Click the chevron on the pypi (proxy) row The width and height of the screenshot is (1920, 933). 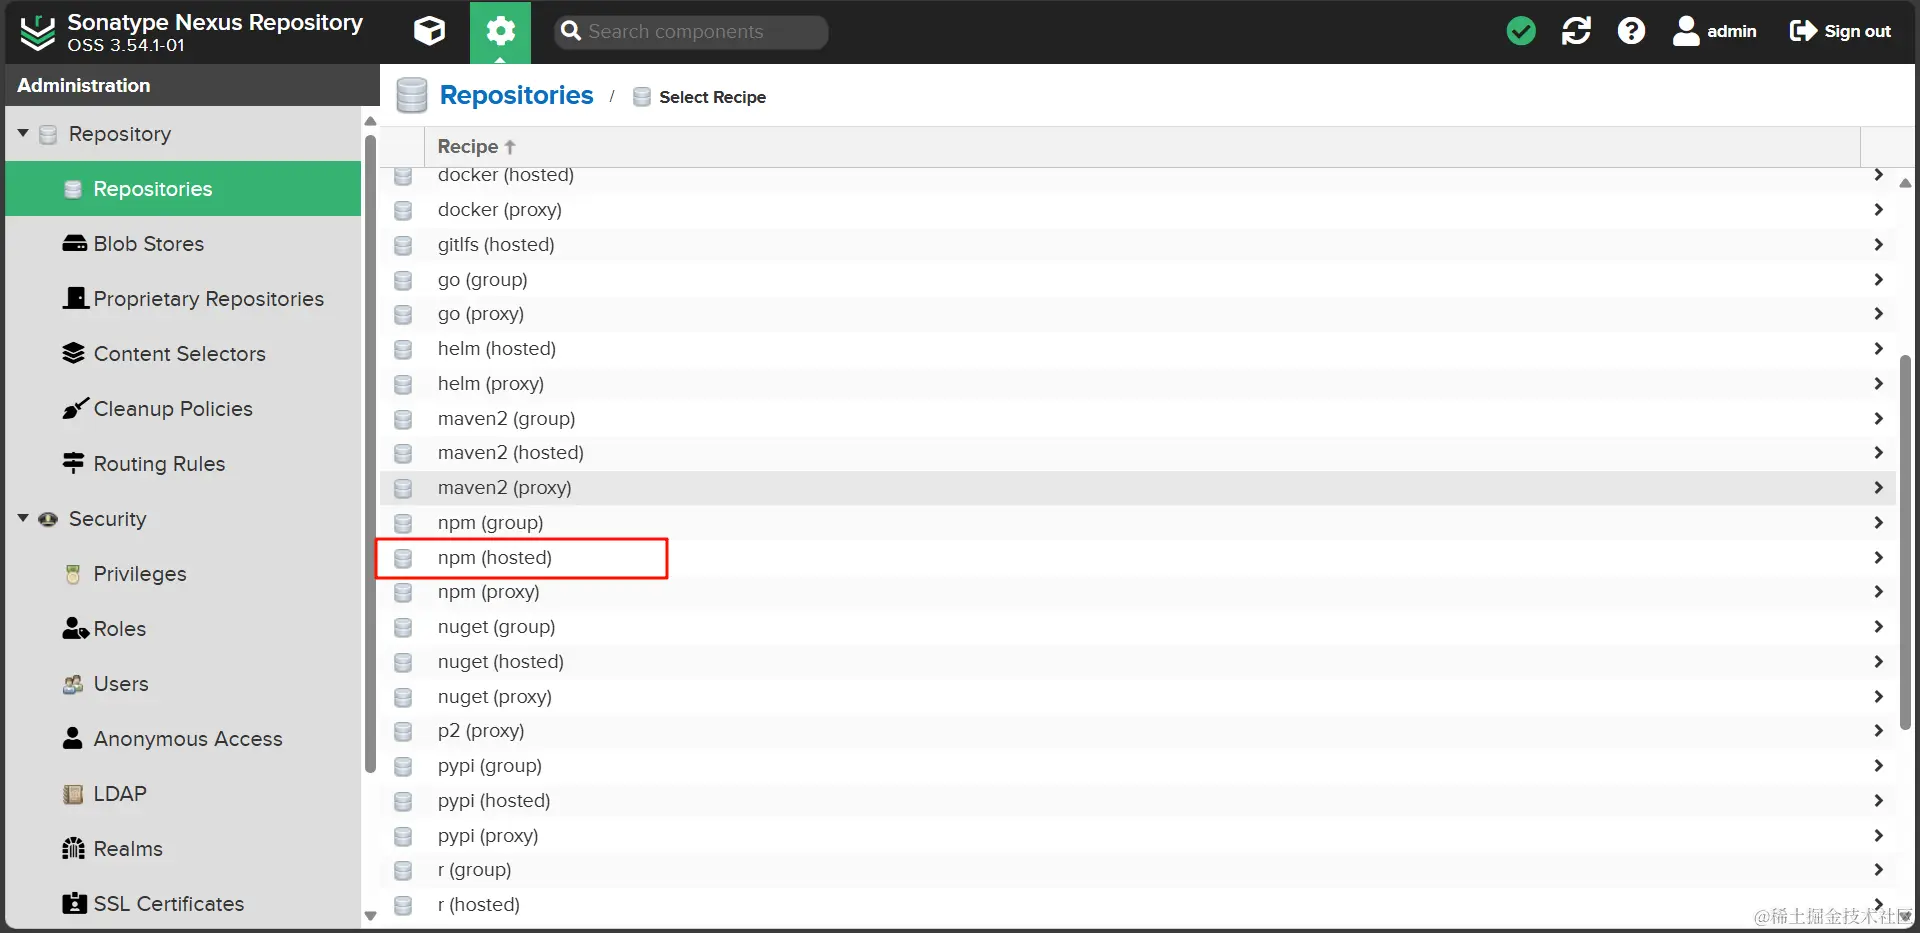click(x=1878, y=835)
